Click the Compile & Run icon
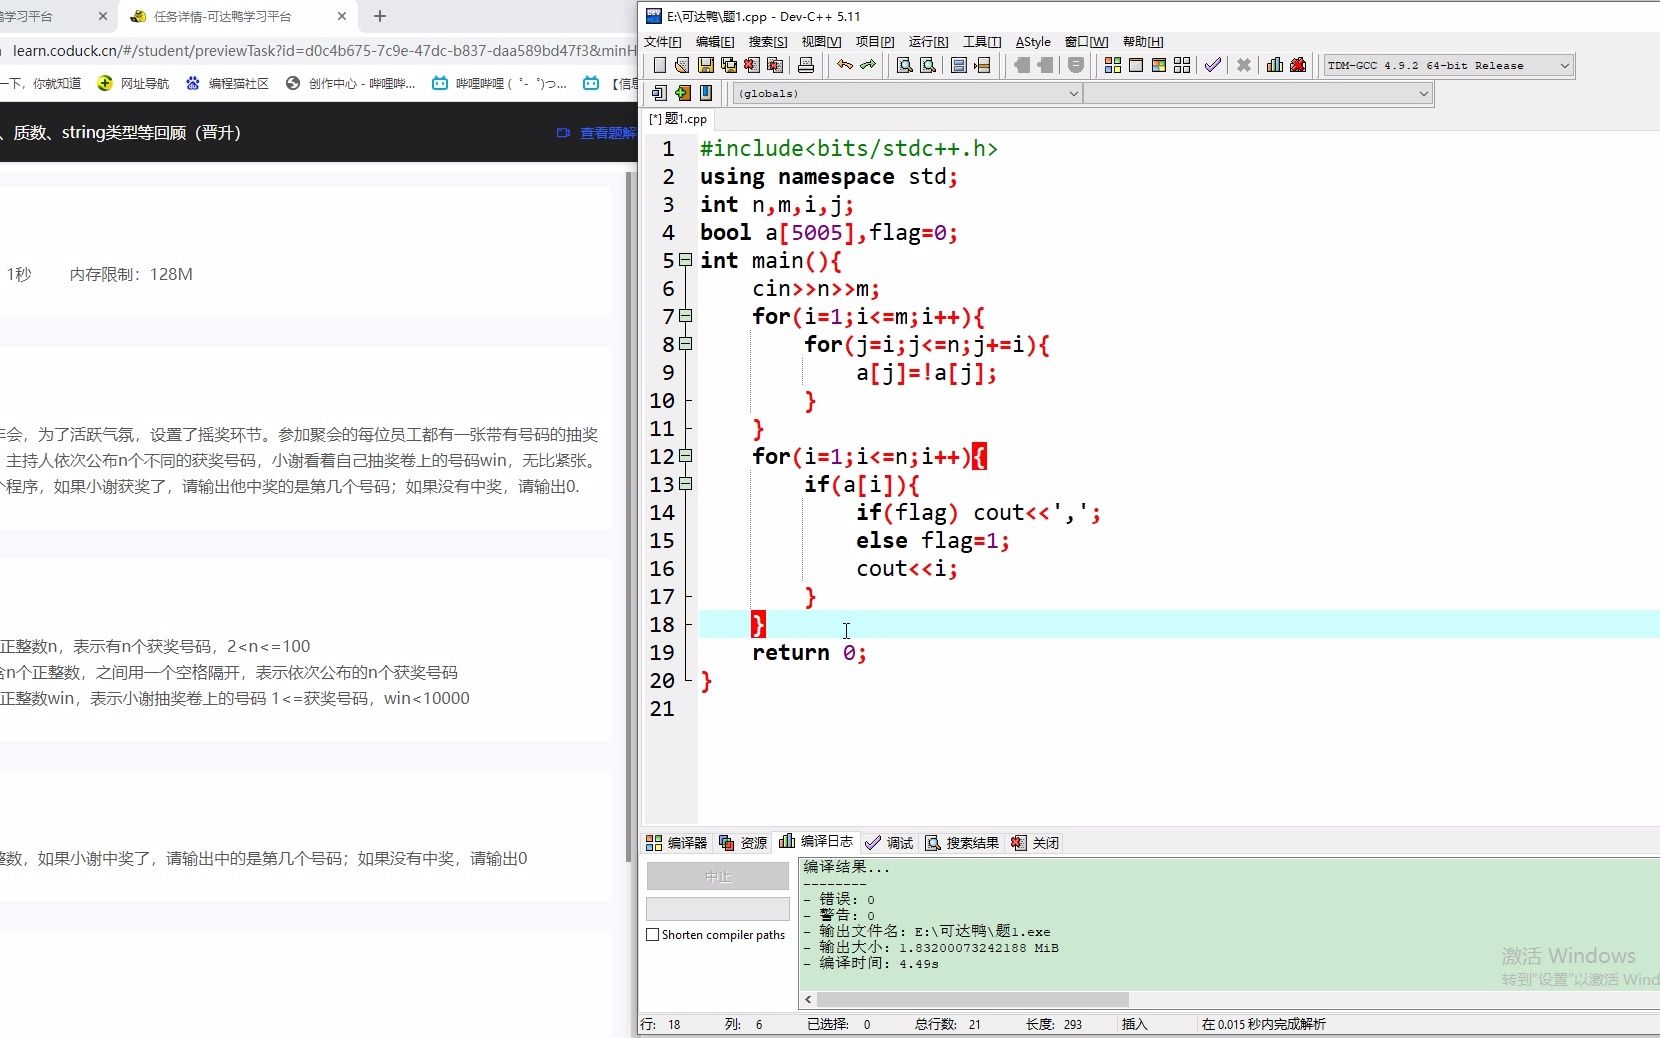 (1159, 65)
